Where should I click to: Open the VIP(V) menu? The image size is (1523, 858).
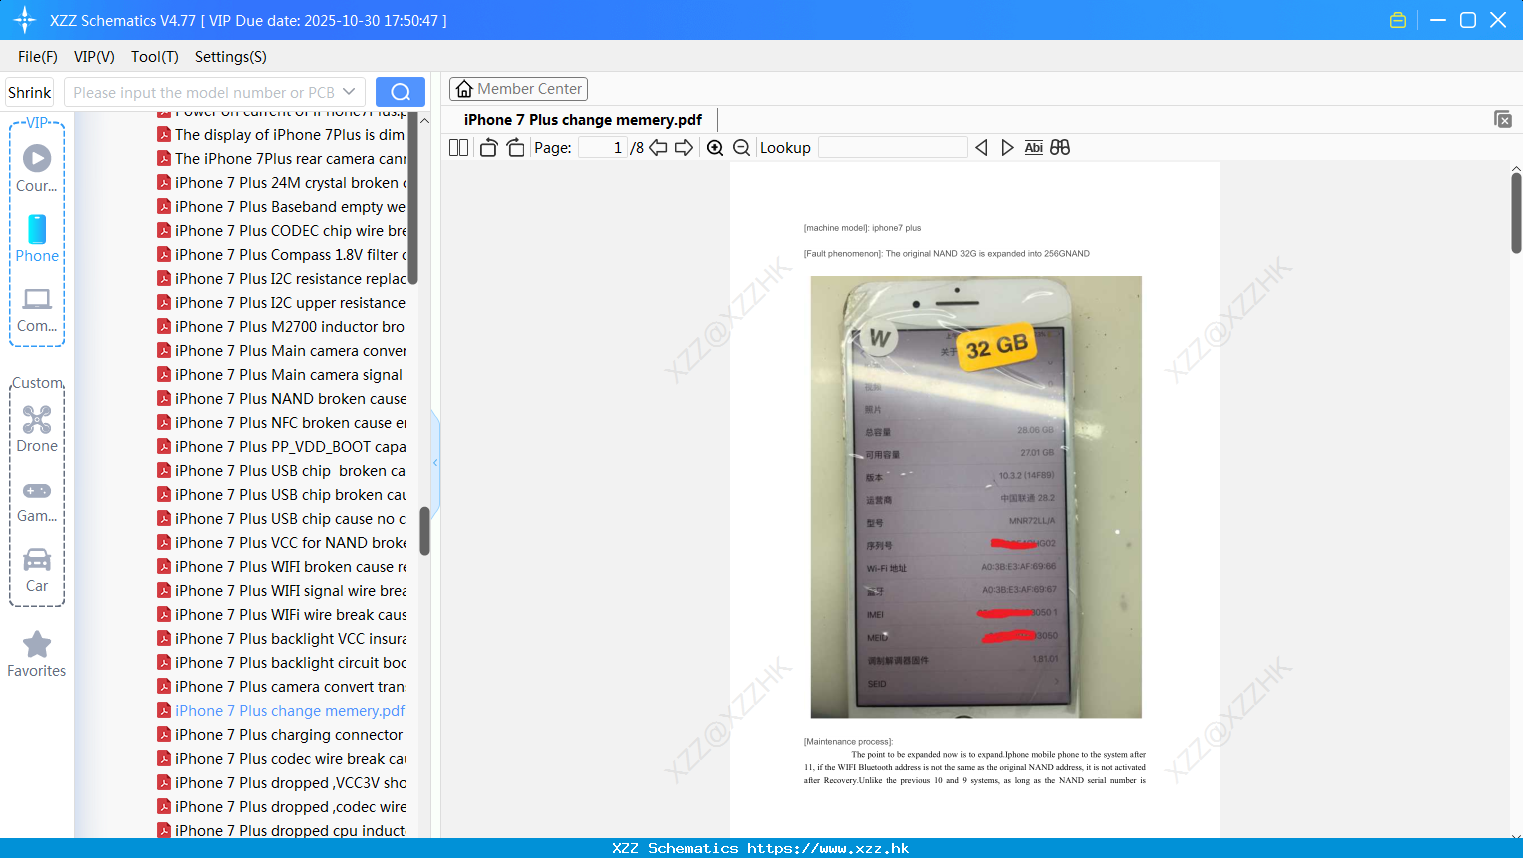pos(94,57)
